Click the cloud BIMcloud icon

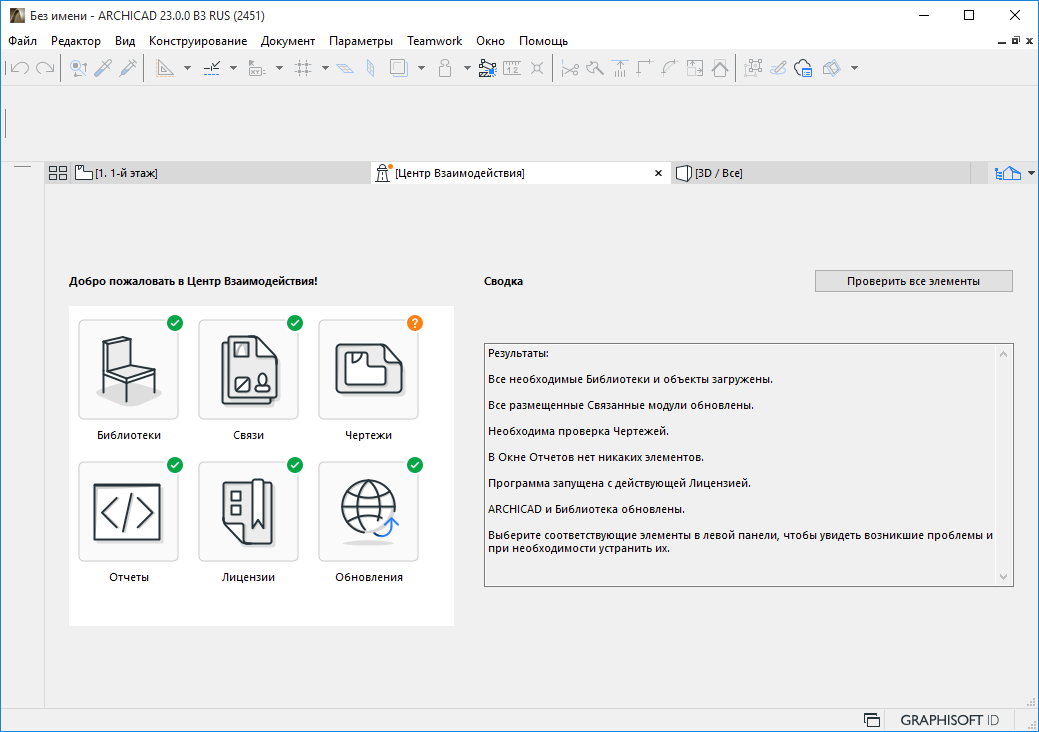coord(803,68)
